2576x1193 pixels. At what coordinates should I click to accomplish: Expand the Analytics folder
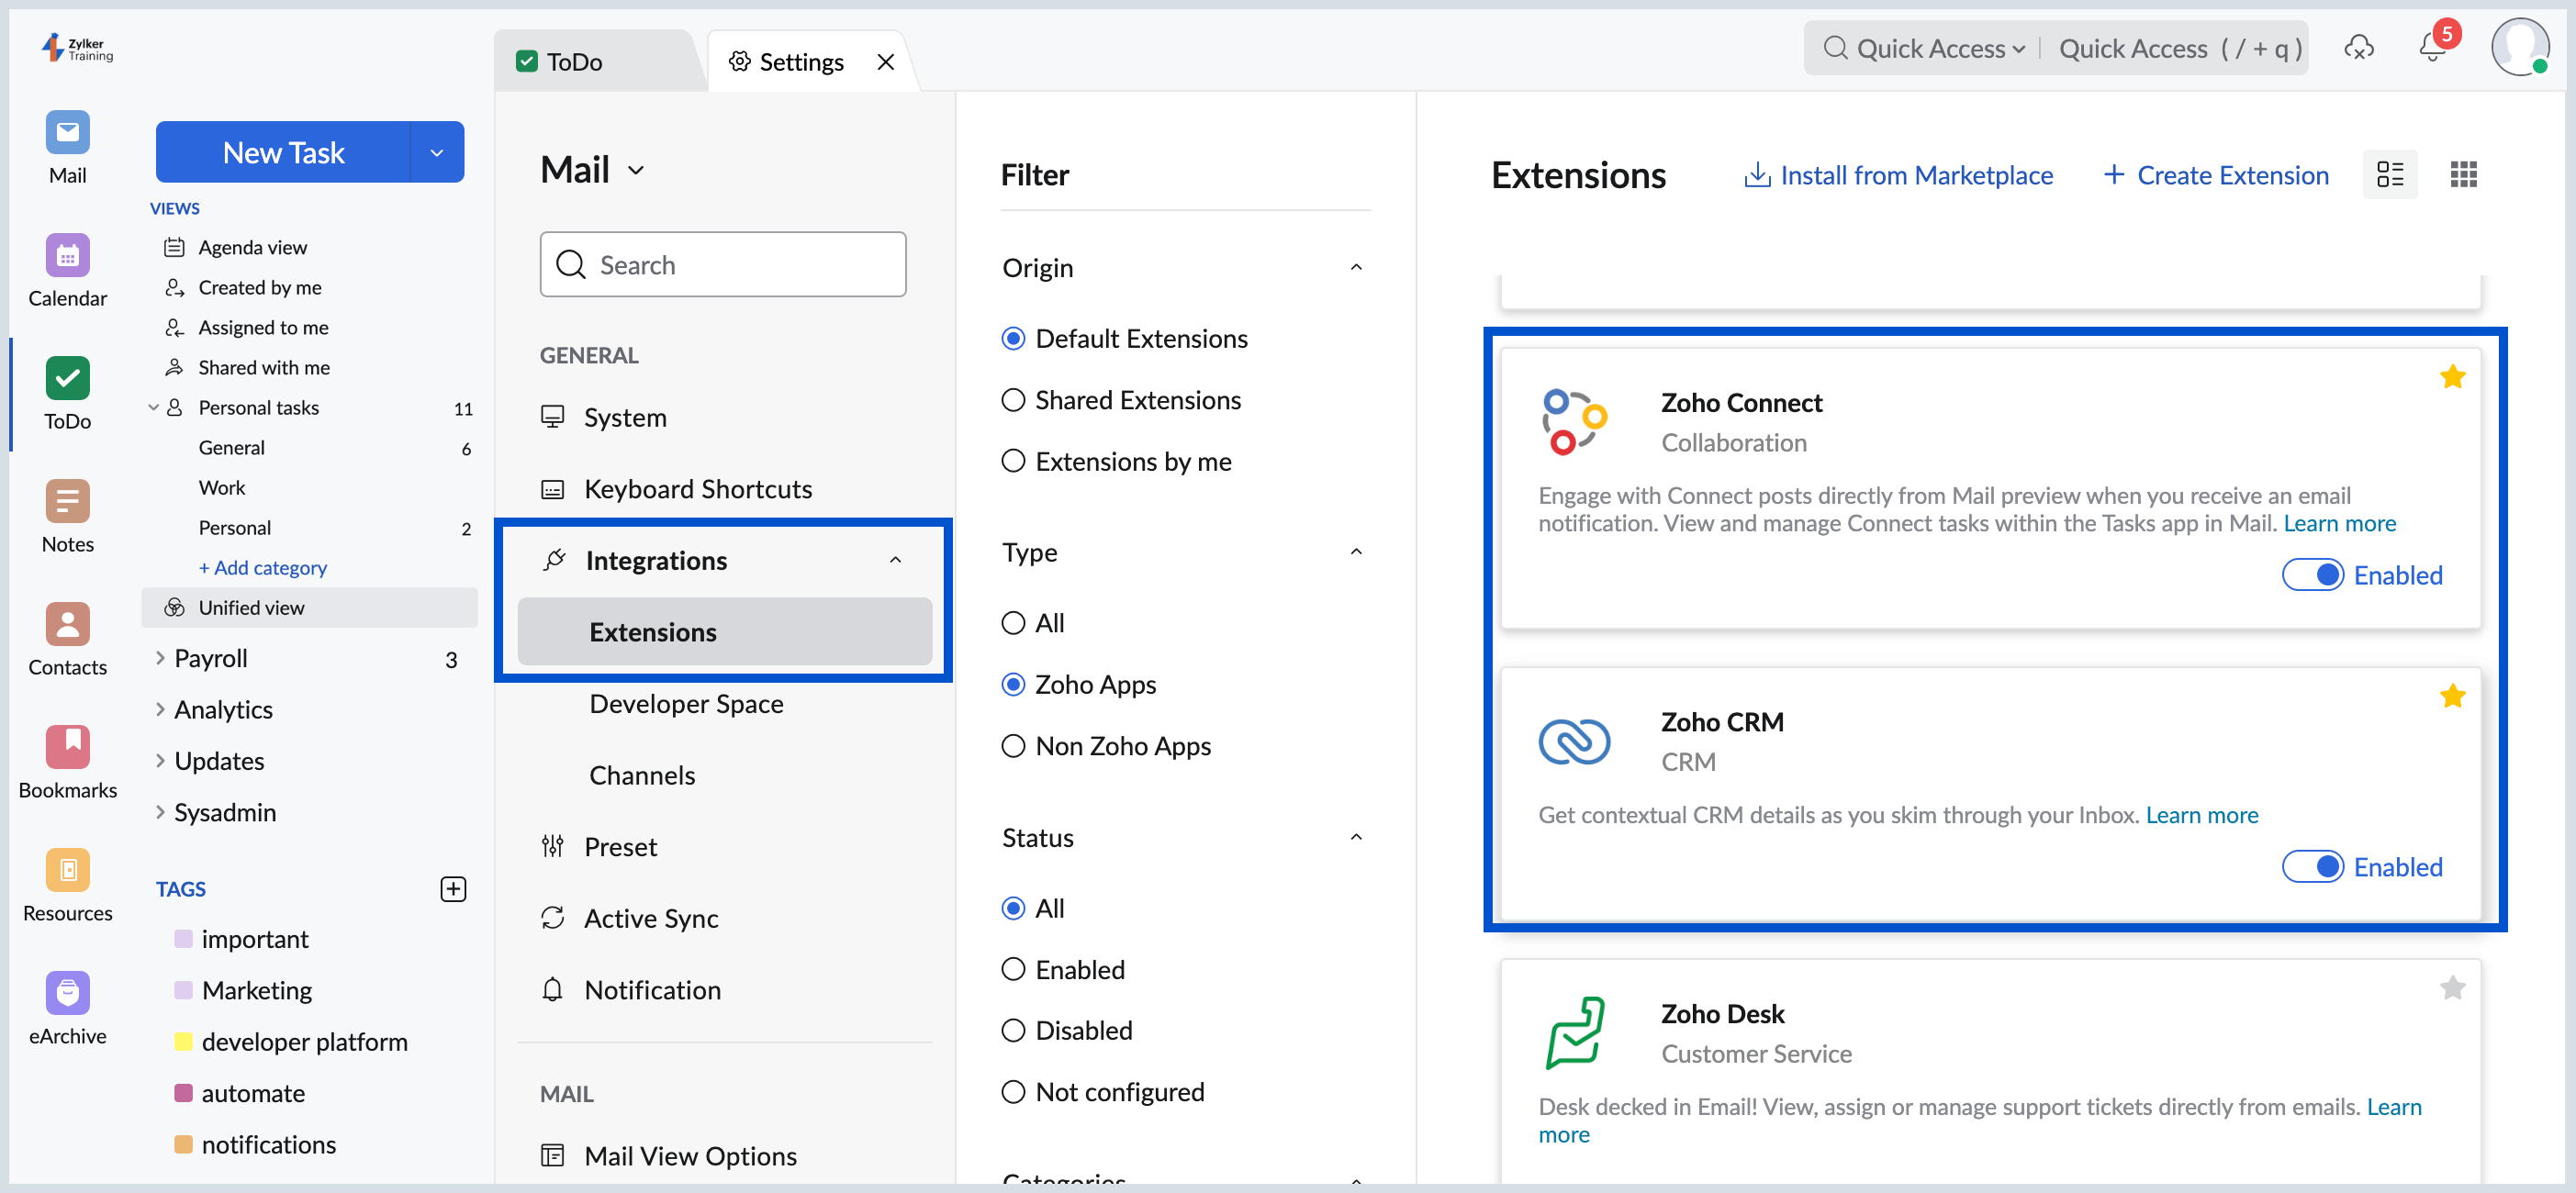[160, 709]
